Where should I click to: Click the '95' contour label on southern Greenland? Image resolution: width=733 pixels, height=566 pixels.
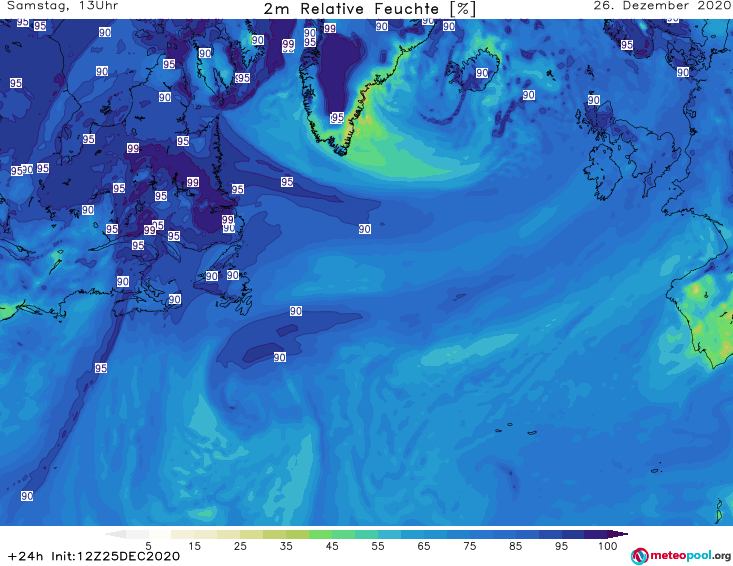[337, 117]
